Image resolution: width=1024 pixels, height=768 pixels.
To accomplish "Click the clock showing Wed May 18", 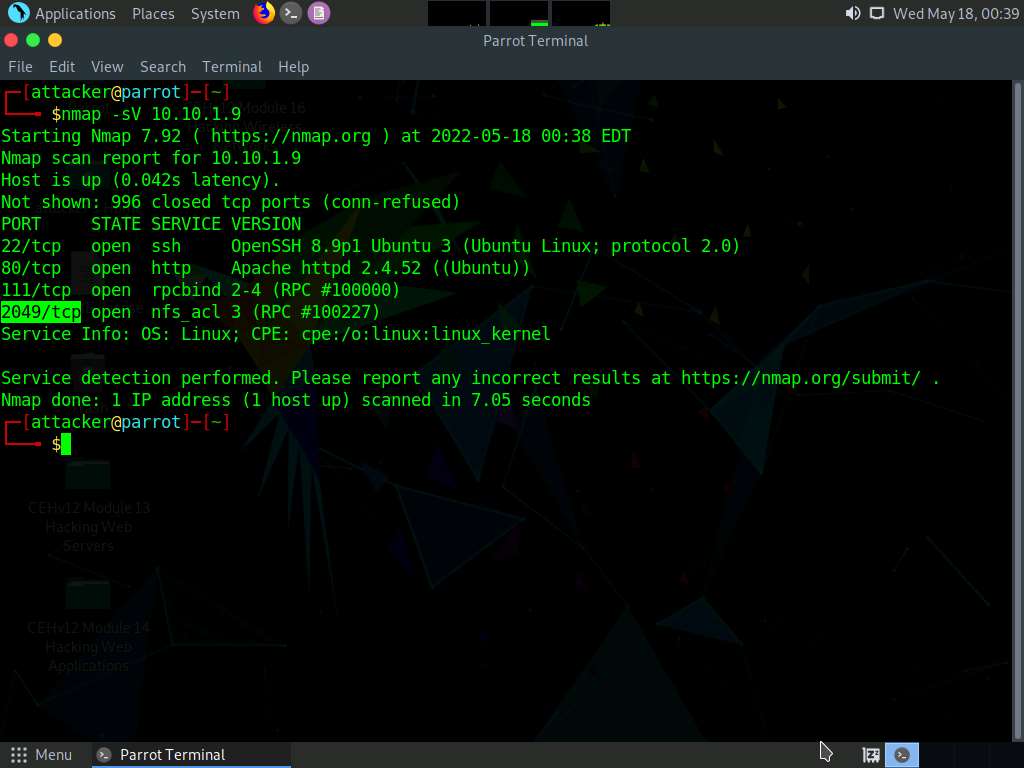I will click(x=955, y=14).
